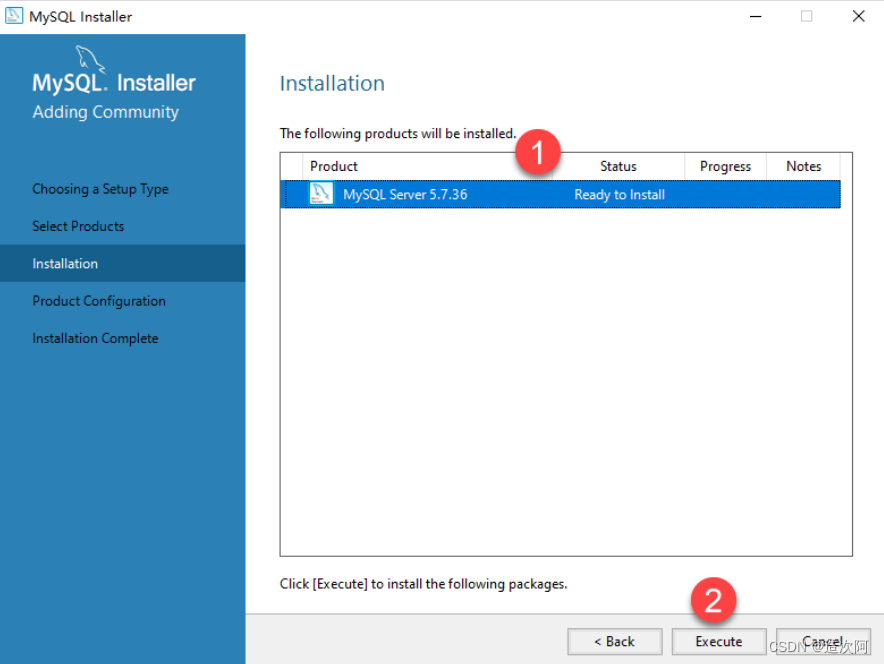Click the Adding Community subtitle text
The image size is (884, 664).
105,112
